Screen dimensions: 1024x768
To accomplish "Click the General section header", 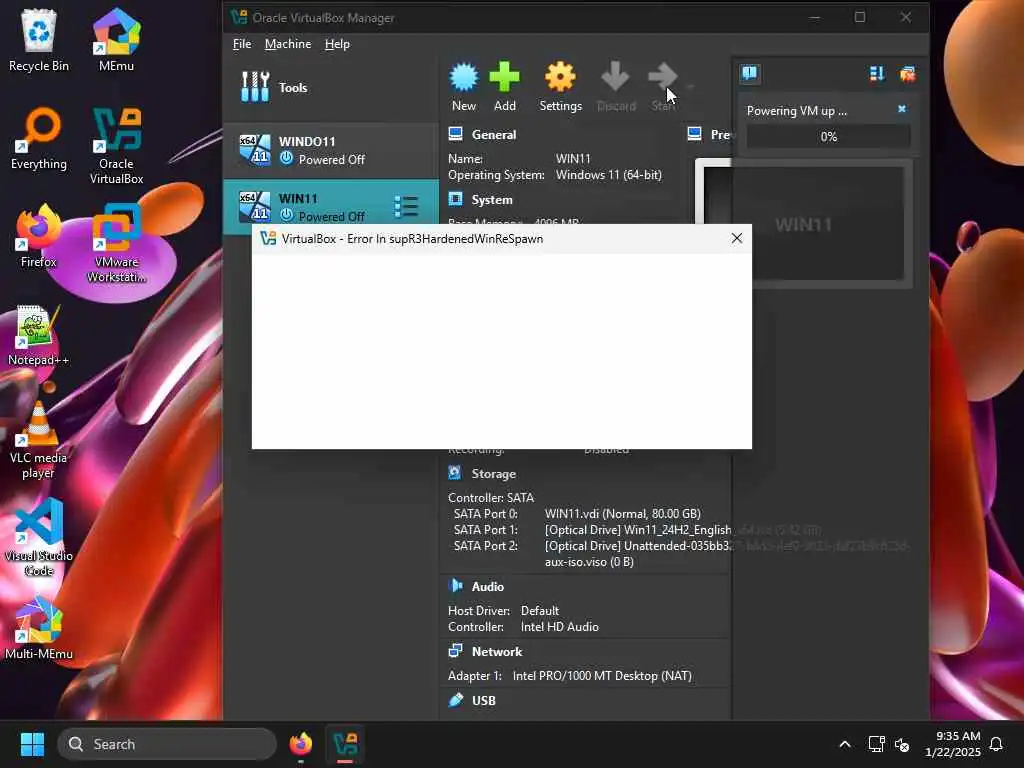I will [x=494, y=135].
